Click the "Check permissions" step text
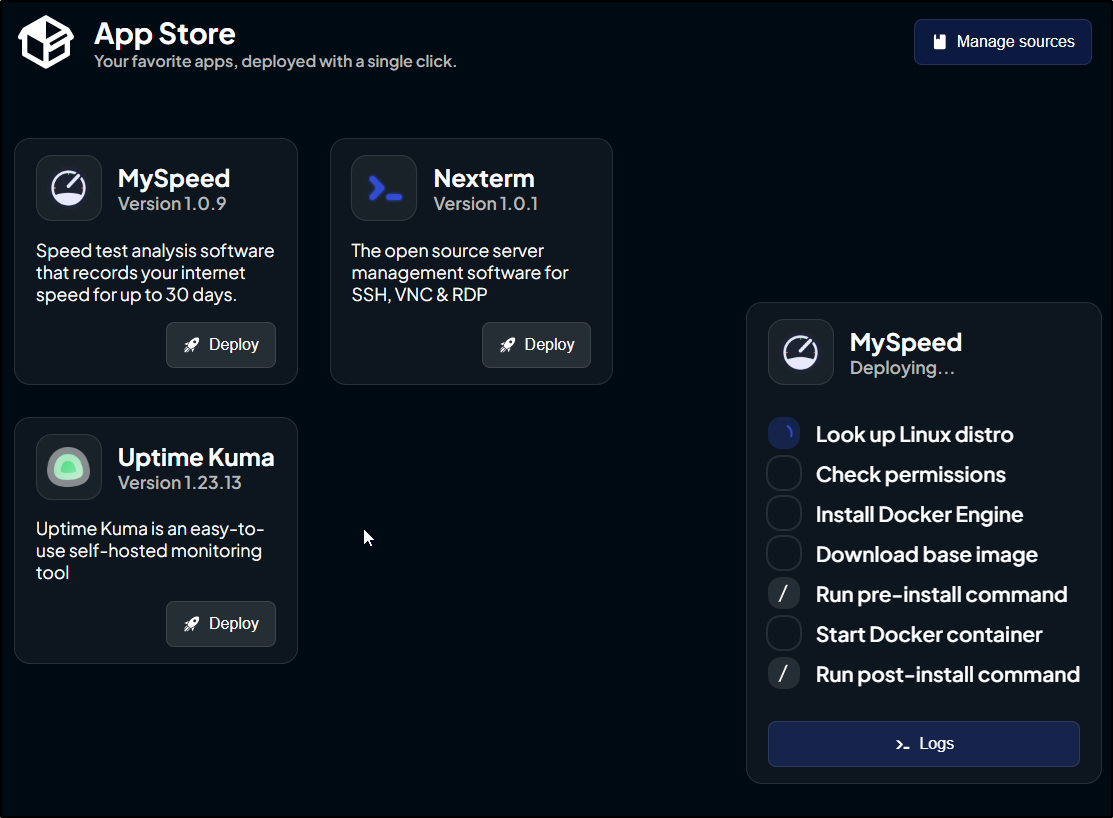Viewport: 1113px width, 818px height. tap(911, 474)
